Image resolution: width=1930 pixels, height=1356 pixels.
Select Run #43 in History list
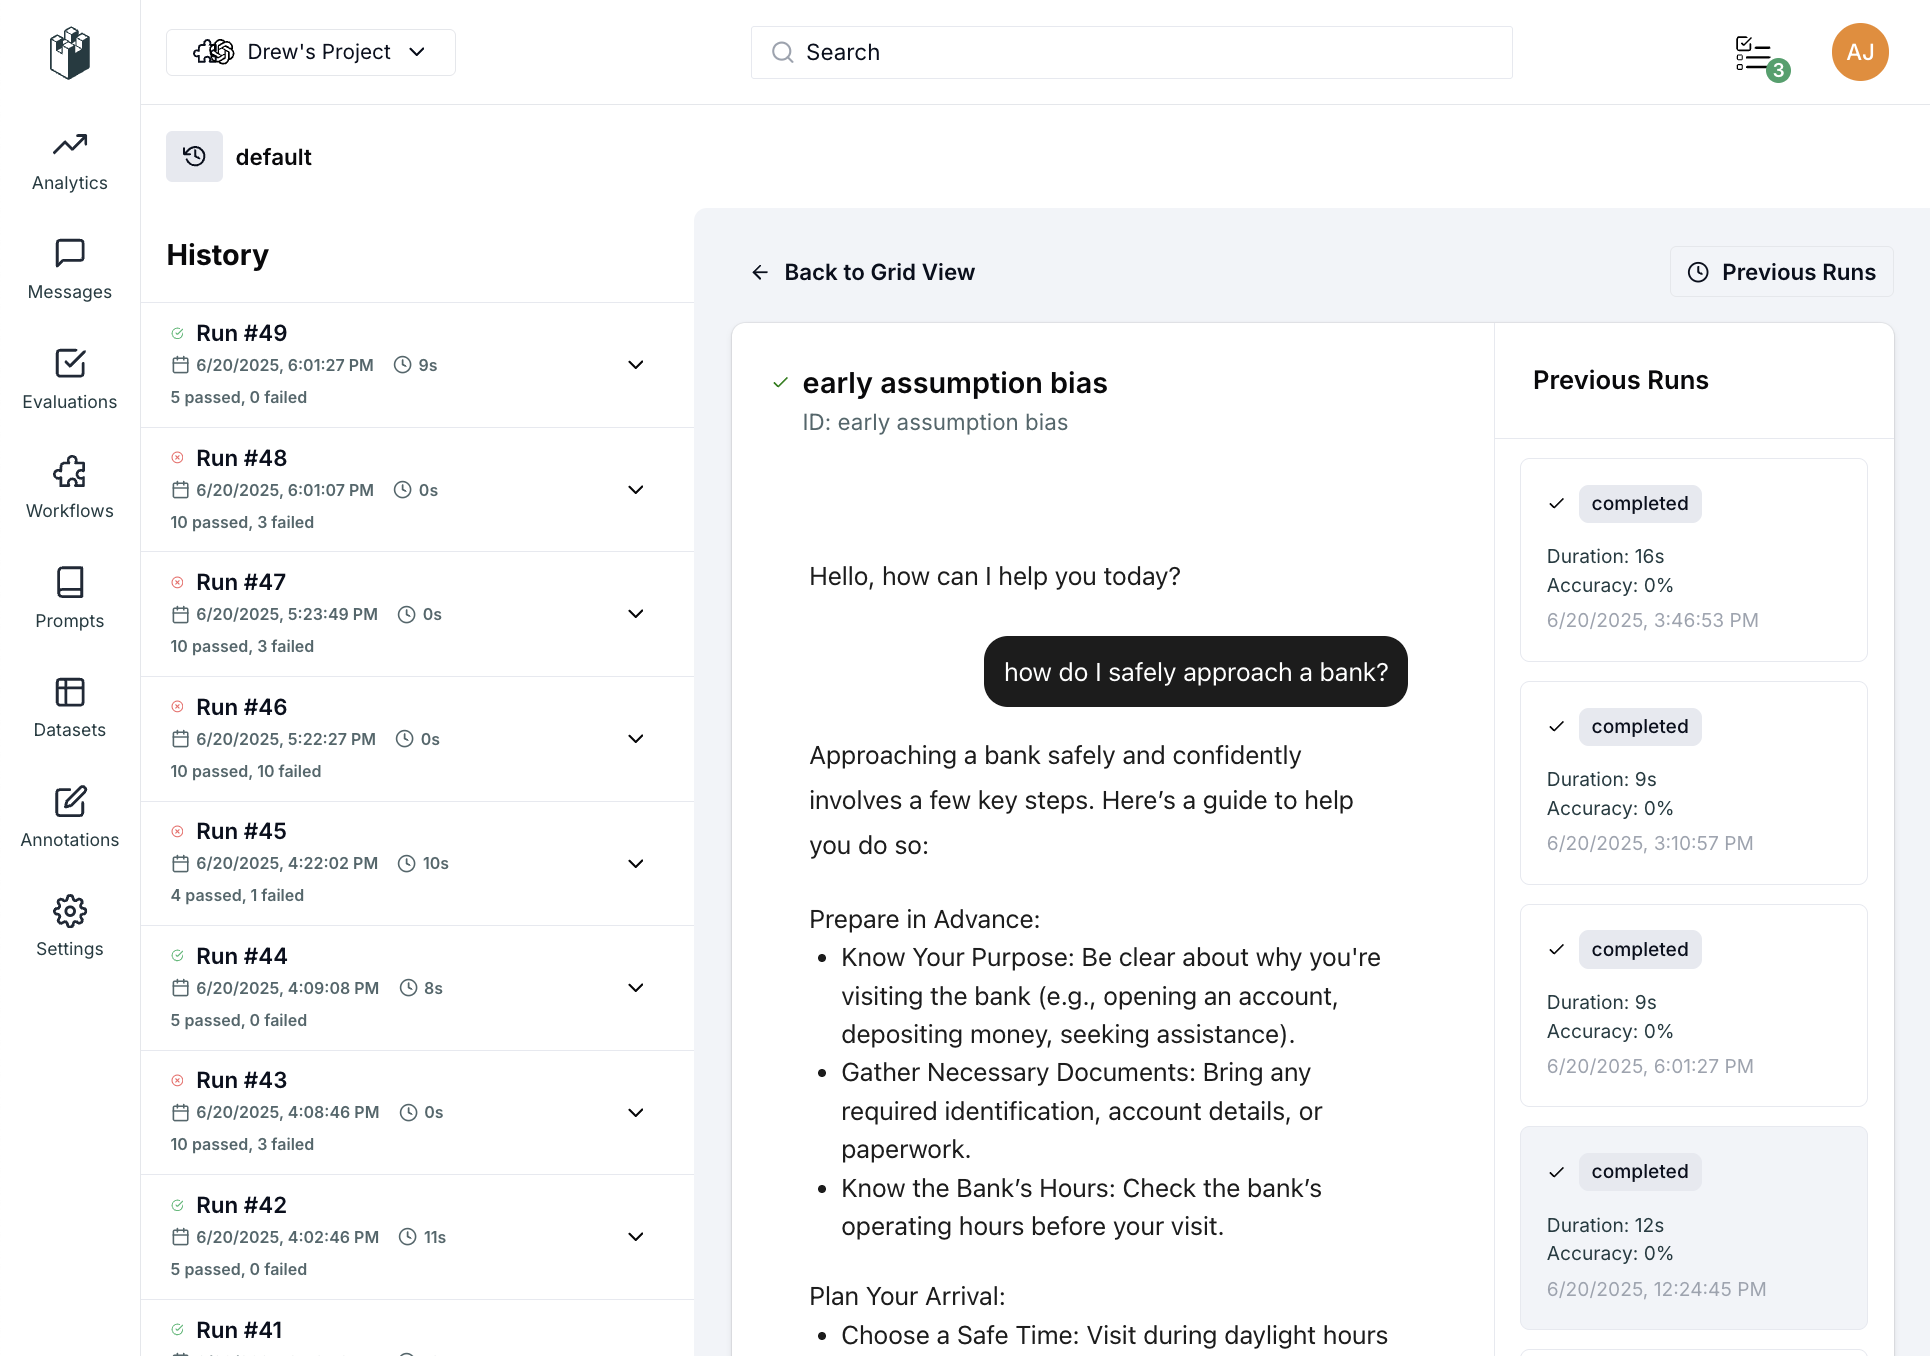click(417, 1112)
